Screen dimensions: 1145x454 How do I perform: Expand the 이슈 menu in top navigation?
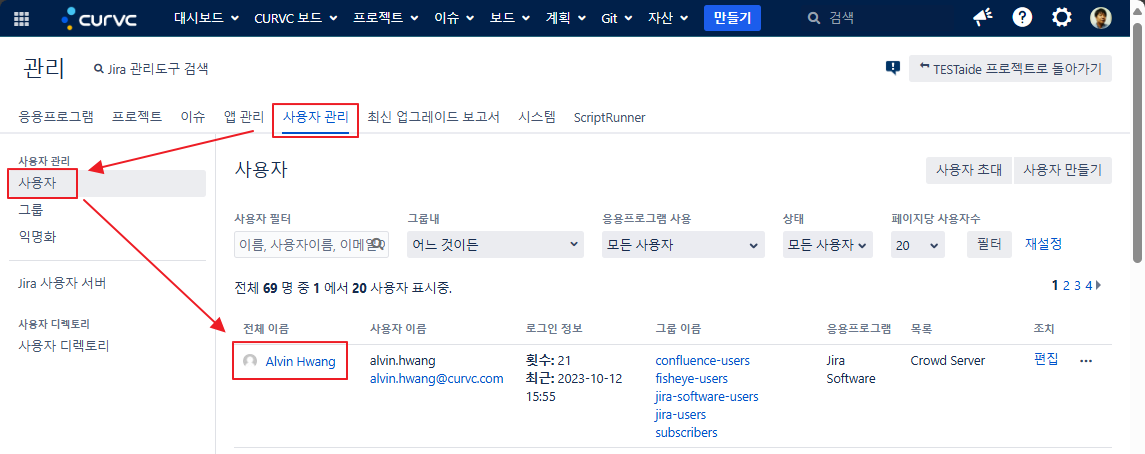pyautogui.click(x=454, y=18)
